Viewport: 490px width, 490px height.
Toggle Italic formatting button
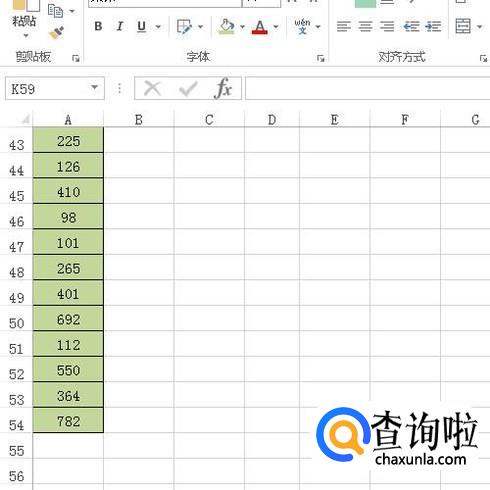click(x=120, y=26)
